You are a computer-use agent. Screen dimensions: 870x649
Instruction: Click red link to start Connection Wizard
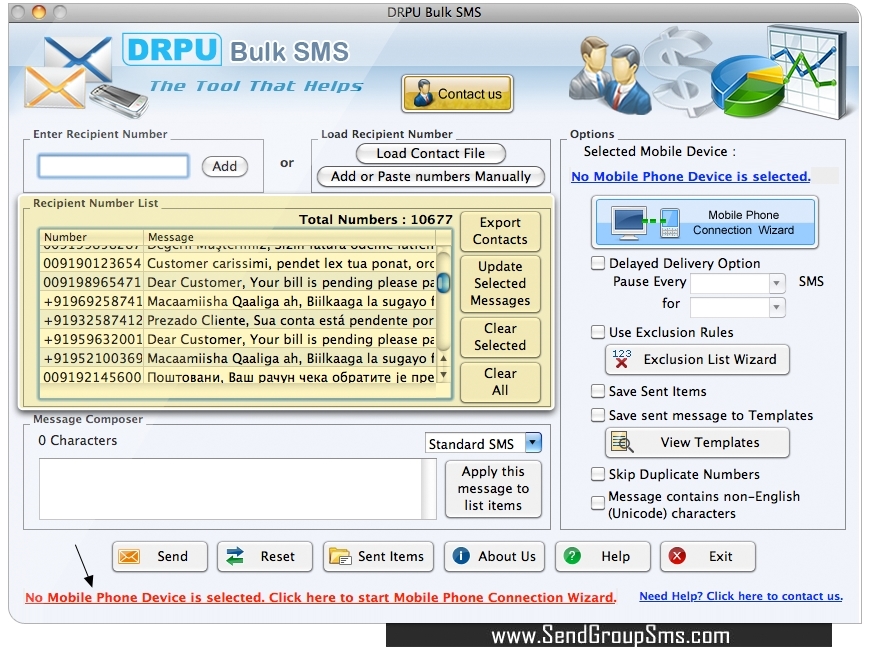321,597
